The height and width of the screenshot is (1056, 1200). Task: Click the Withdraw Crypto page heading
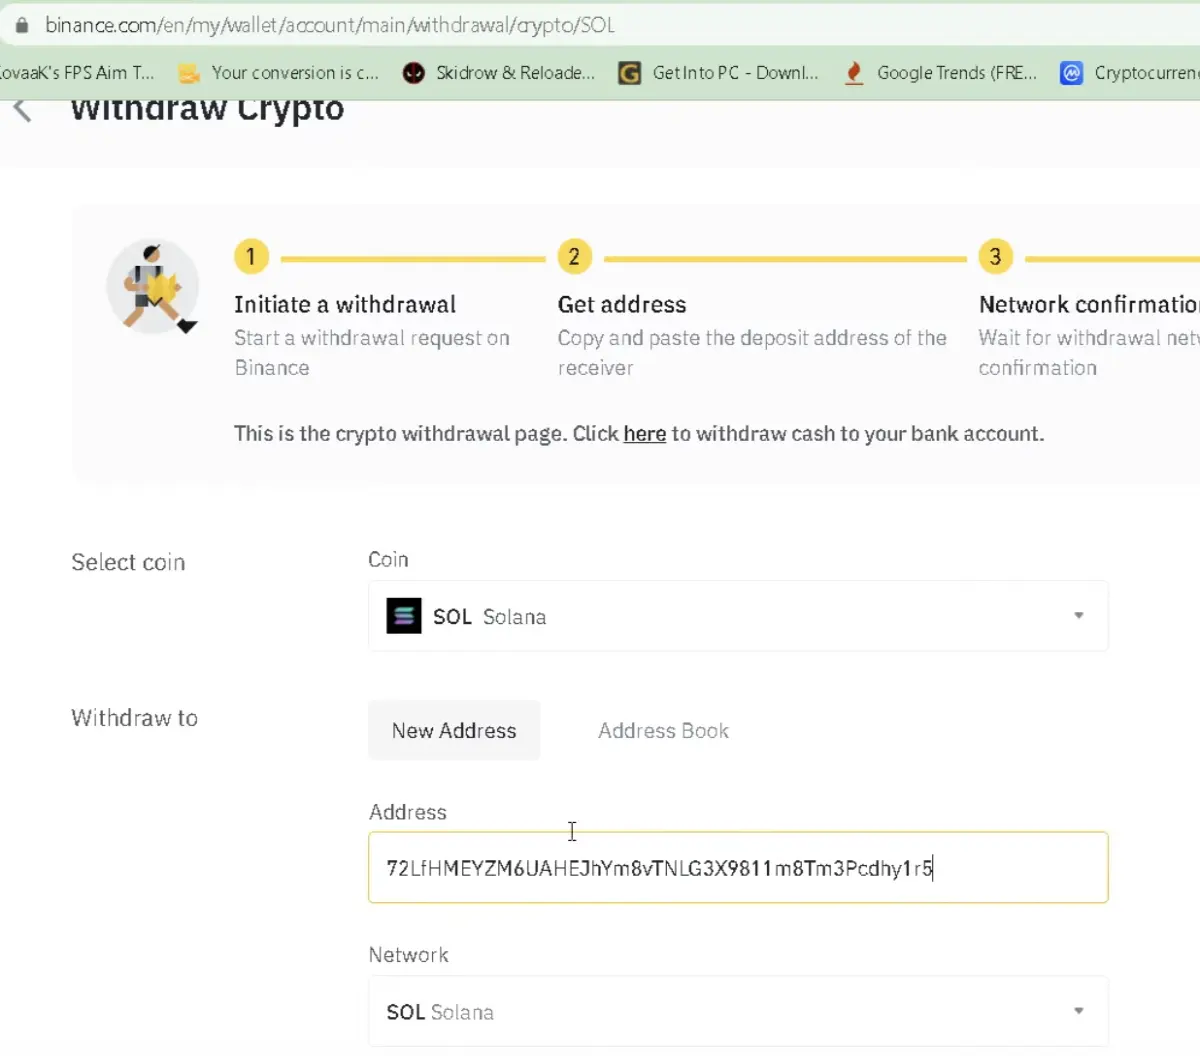click(207, 108)
